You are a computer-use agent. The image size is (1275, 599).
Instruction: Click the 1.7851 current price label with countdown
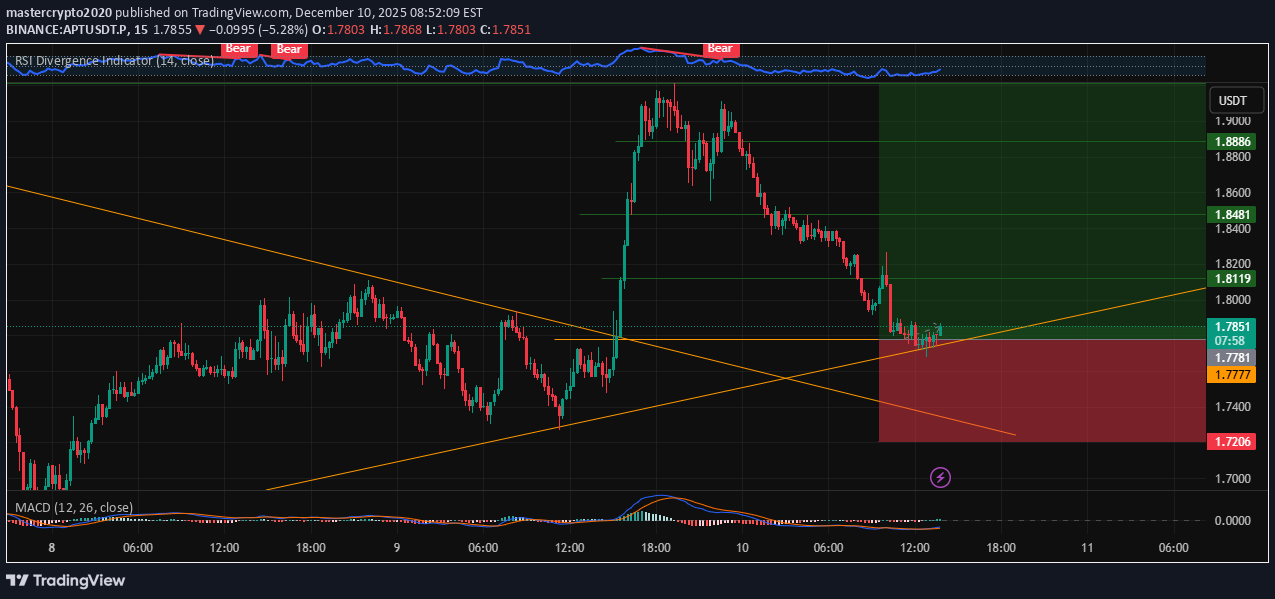click(x=1231, y=333)
